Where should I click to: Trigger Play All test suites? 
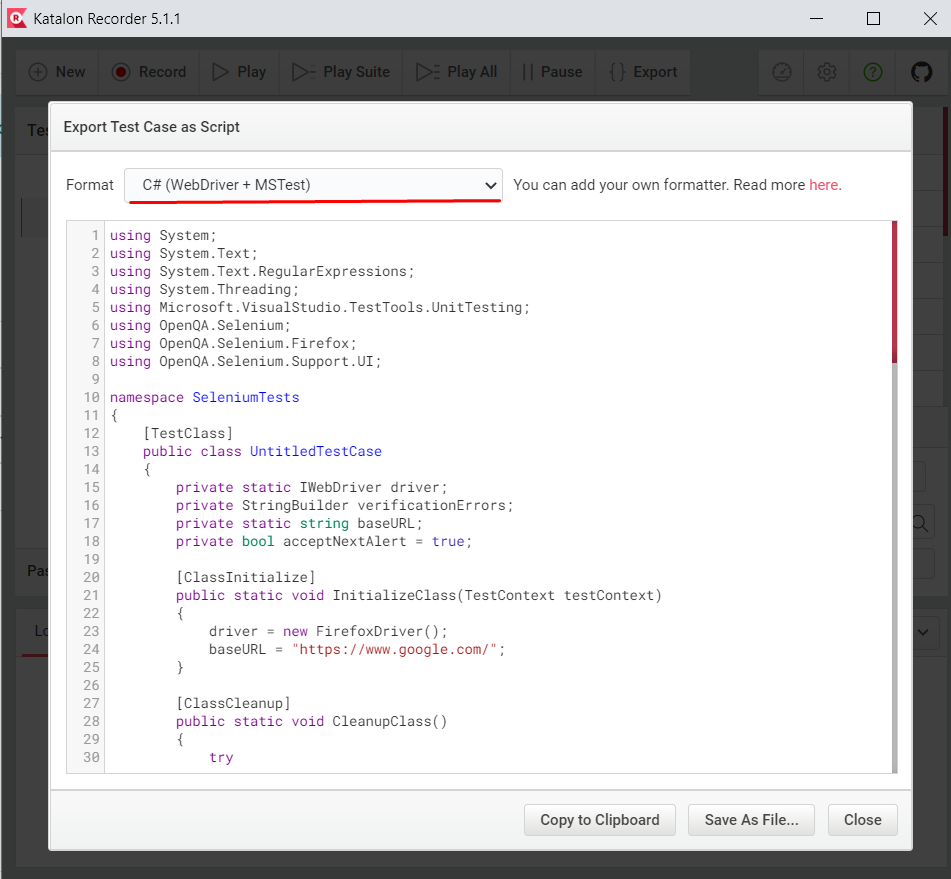[x=456, y=72]
